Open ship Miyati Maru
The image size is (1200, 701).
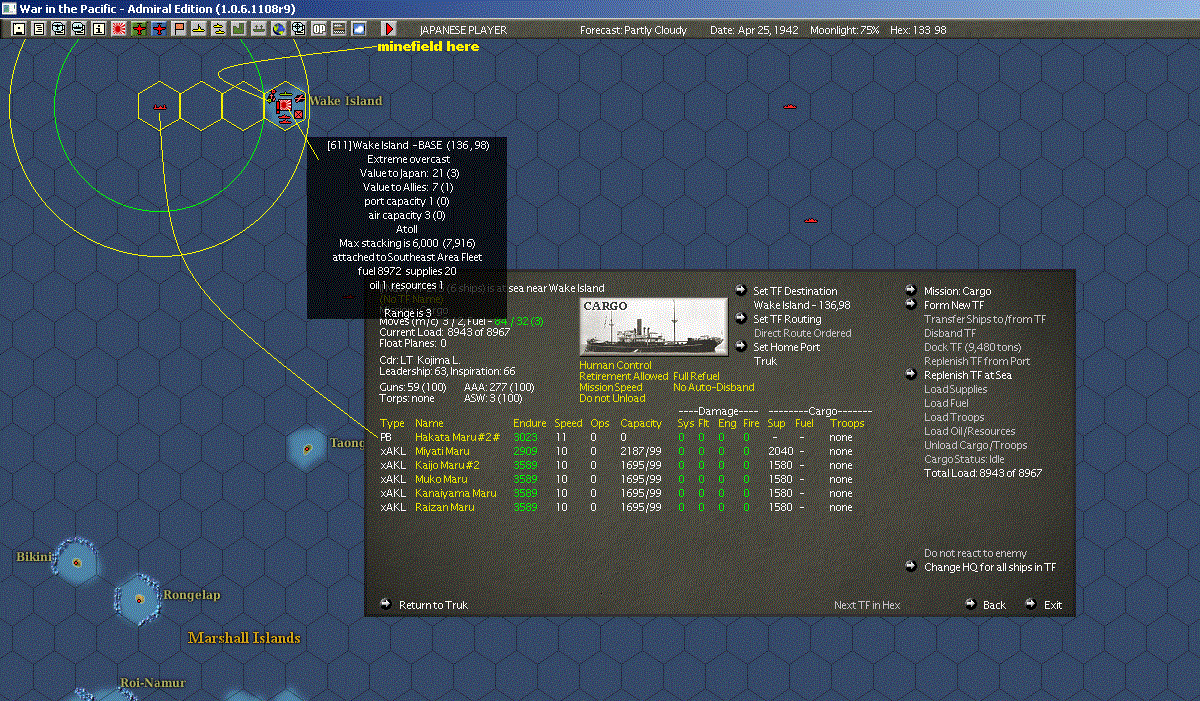(441, 451)
